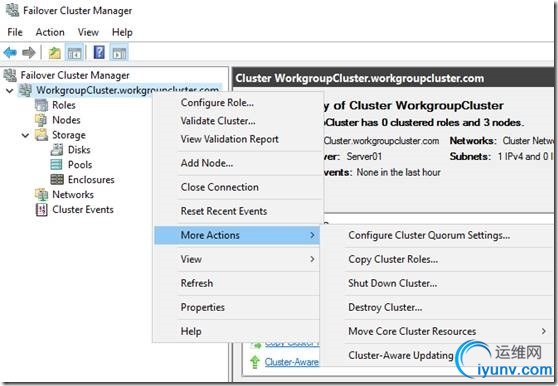Image resolution: width=558 pixels, height=386 pixels.
Task: Click the Subnets: label in summary
Action: click(470, 157)
